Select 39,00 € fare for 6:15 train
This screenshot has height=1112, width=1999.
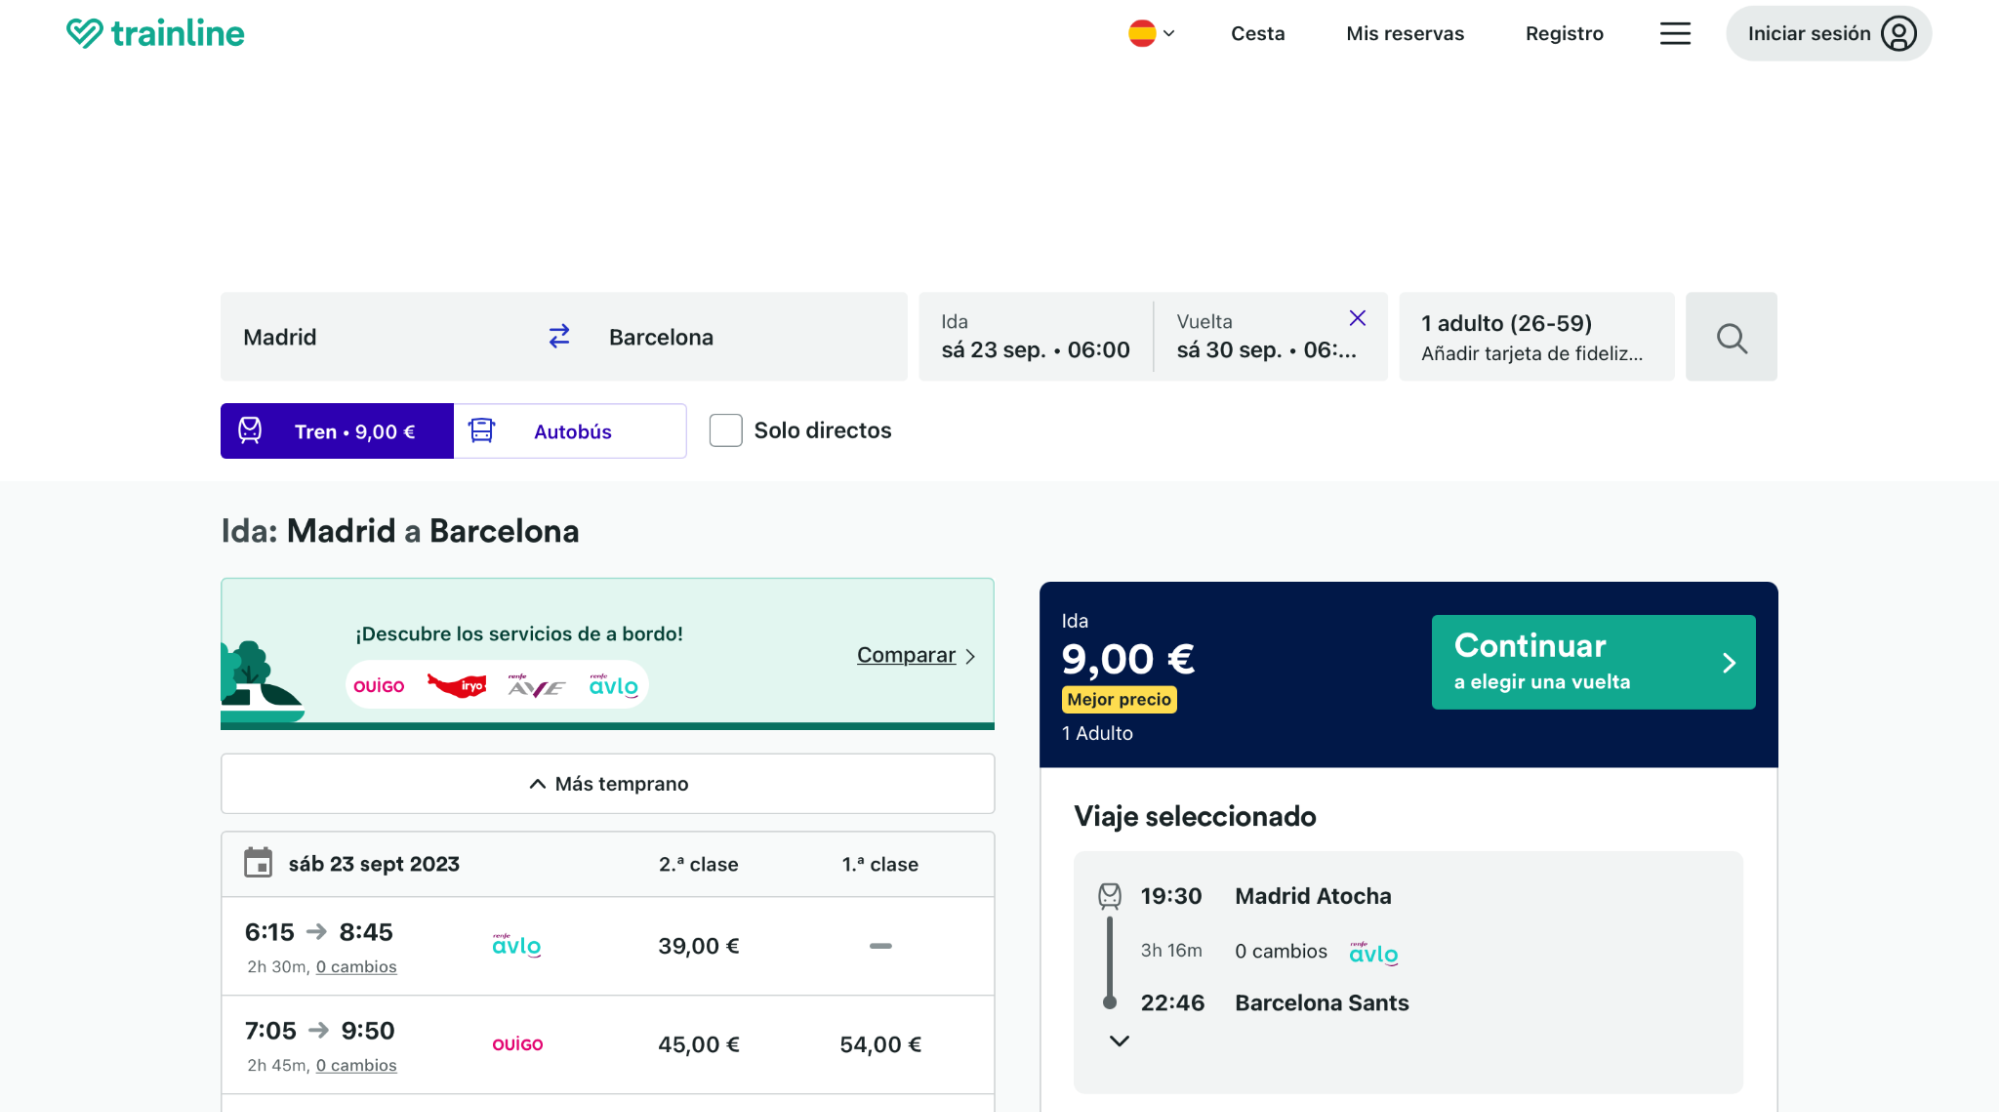pyautogui.click(x=698, y=946)
